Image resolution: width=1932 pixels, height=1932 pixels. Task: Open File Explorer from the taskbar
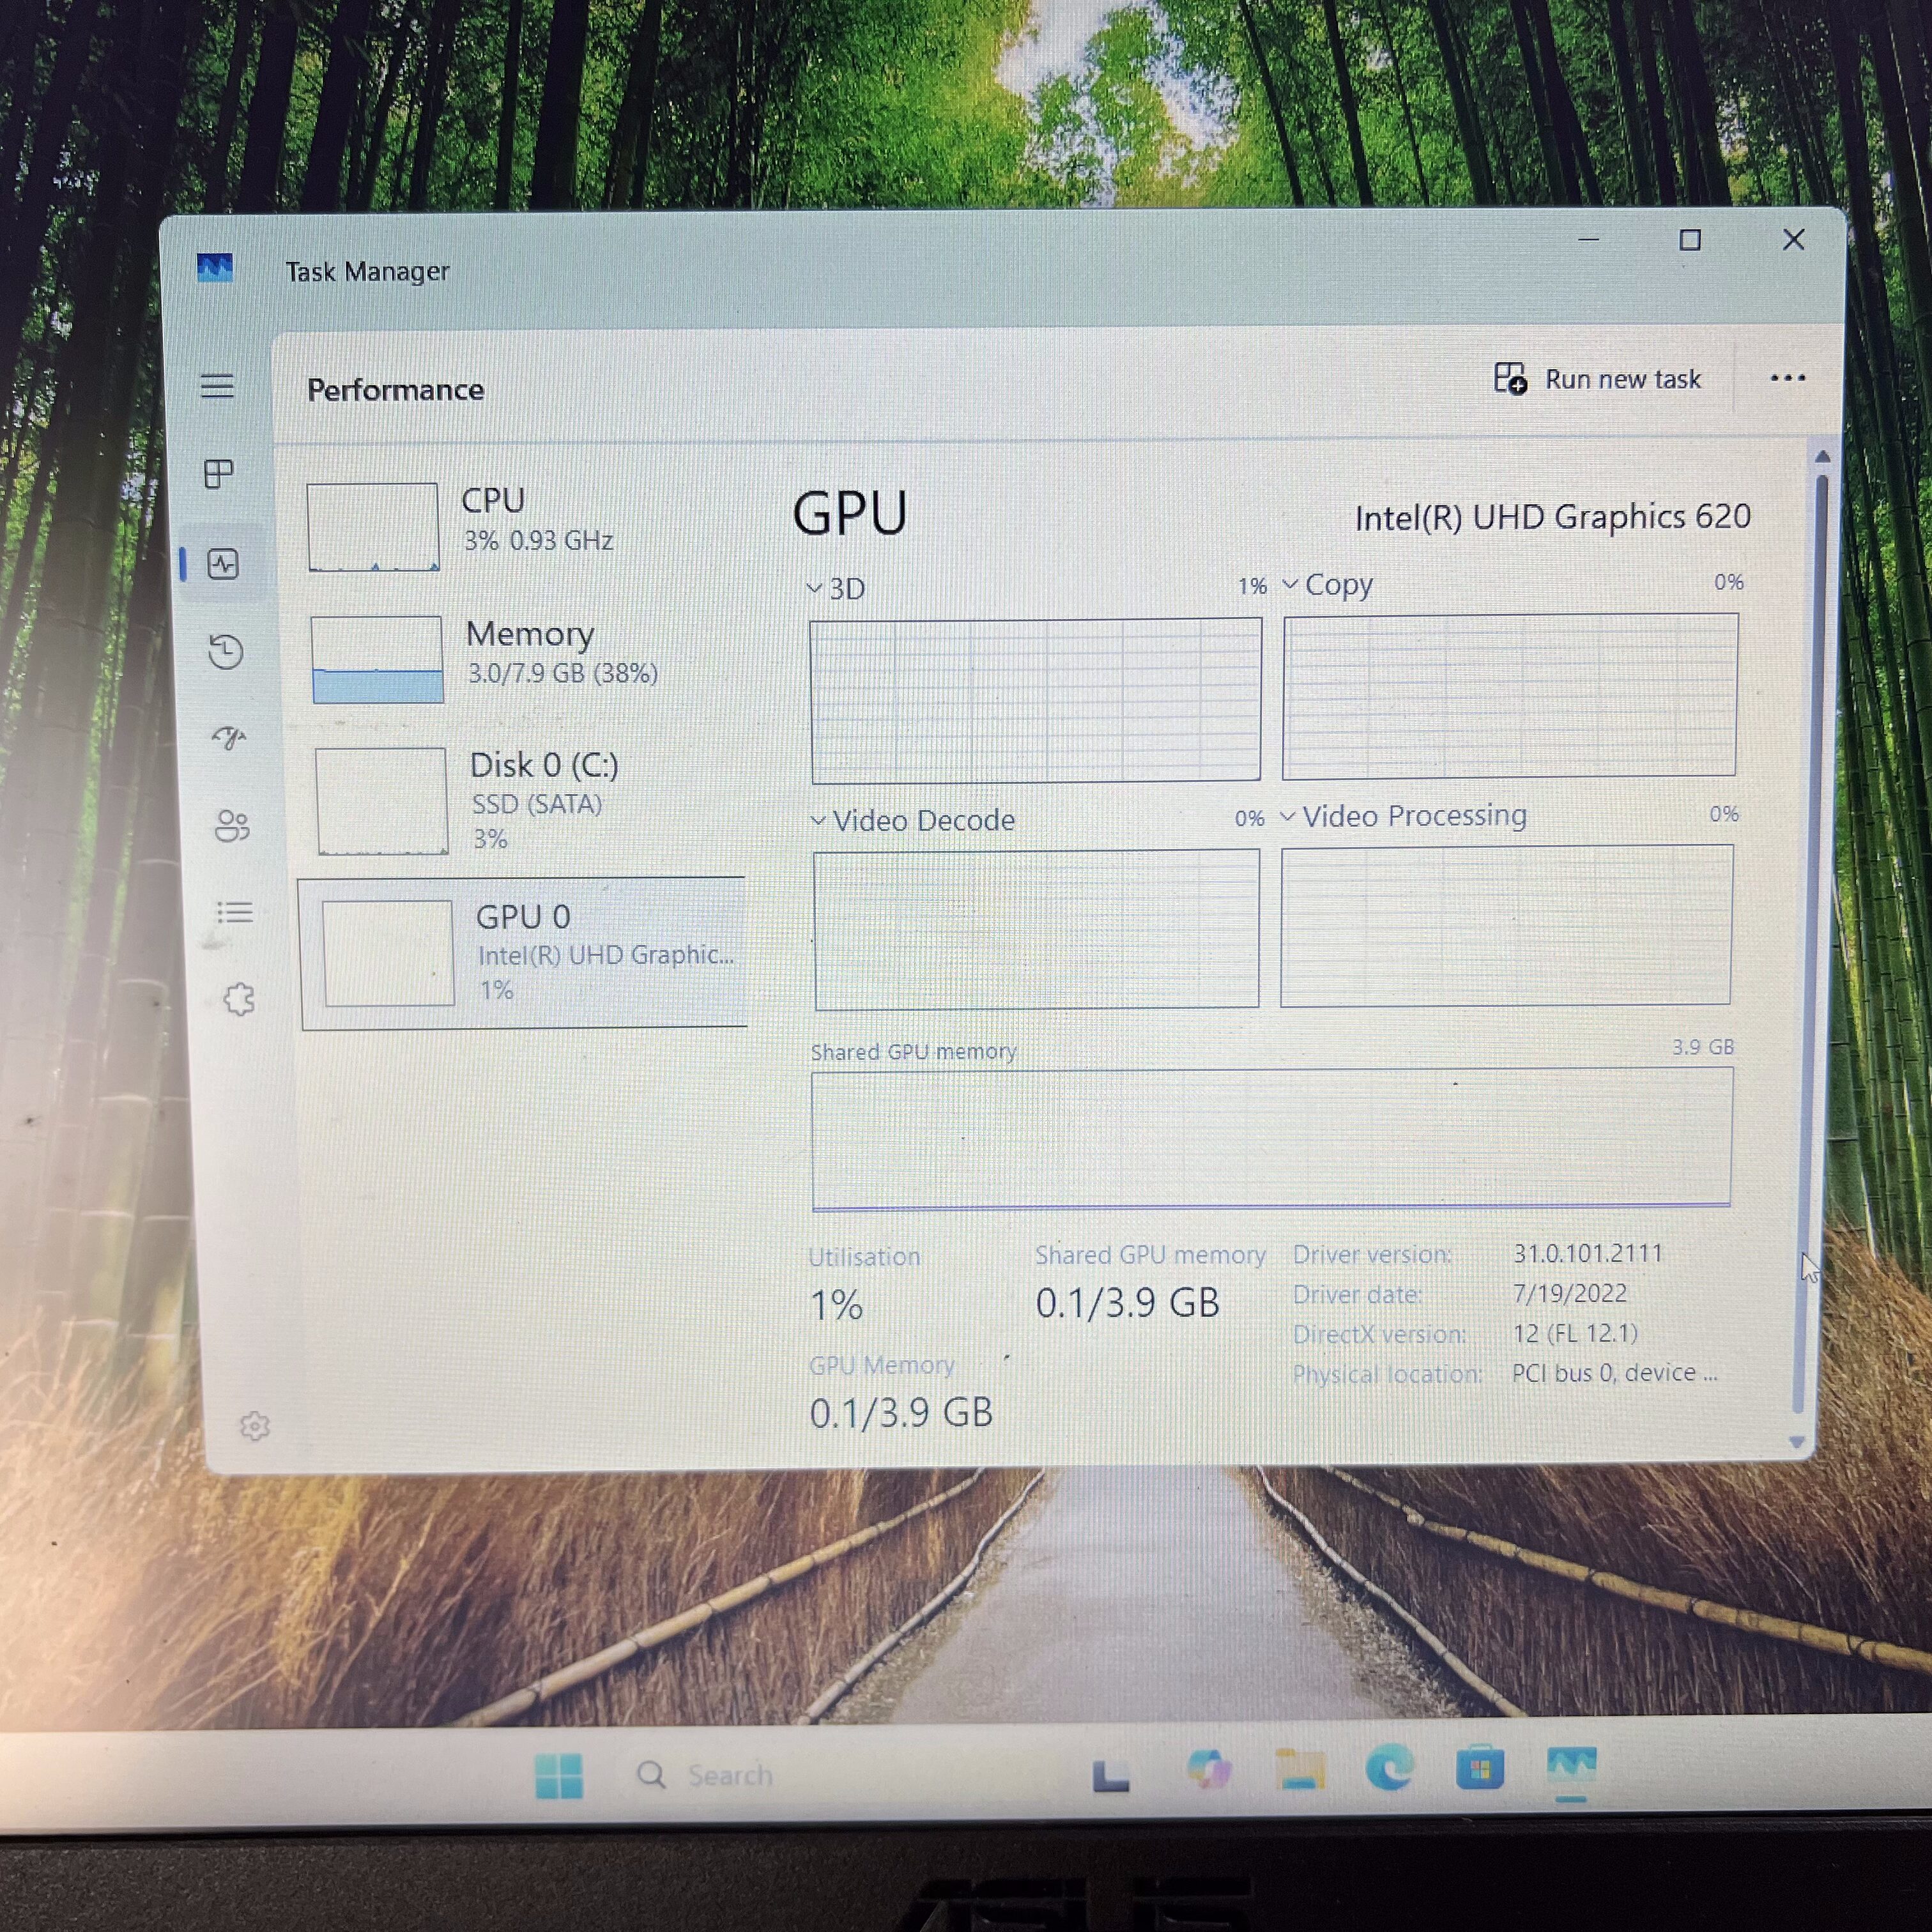pyautogui.click(x=1301, y=1770)
